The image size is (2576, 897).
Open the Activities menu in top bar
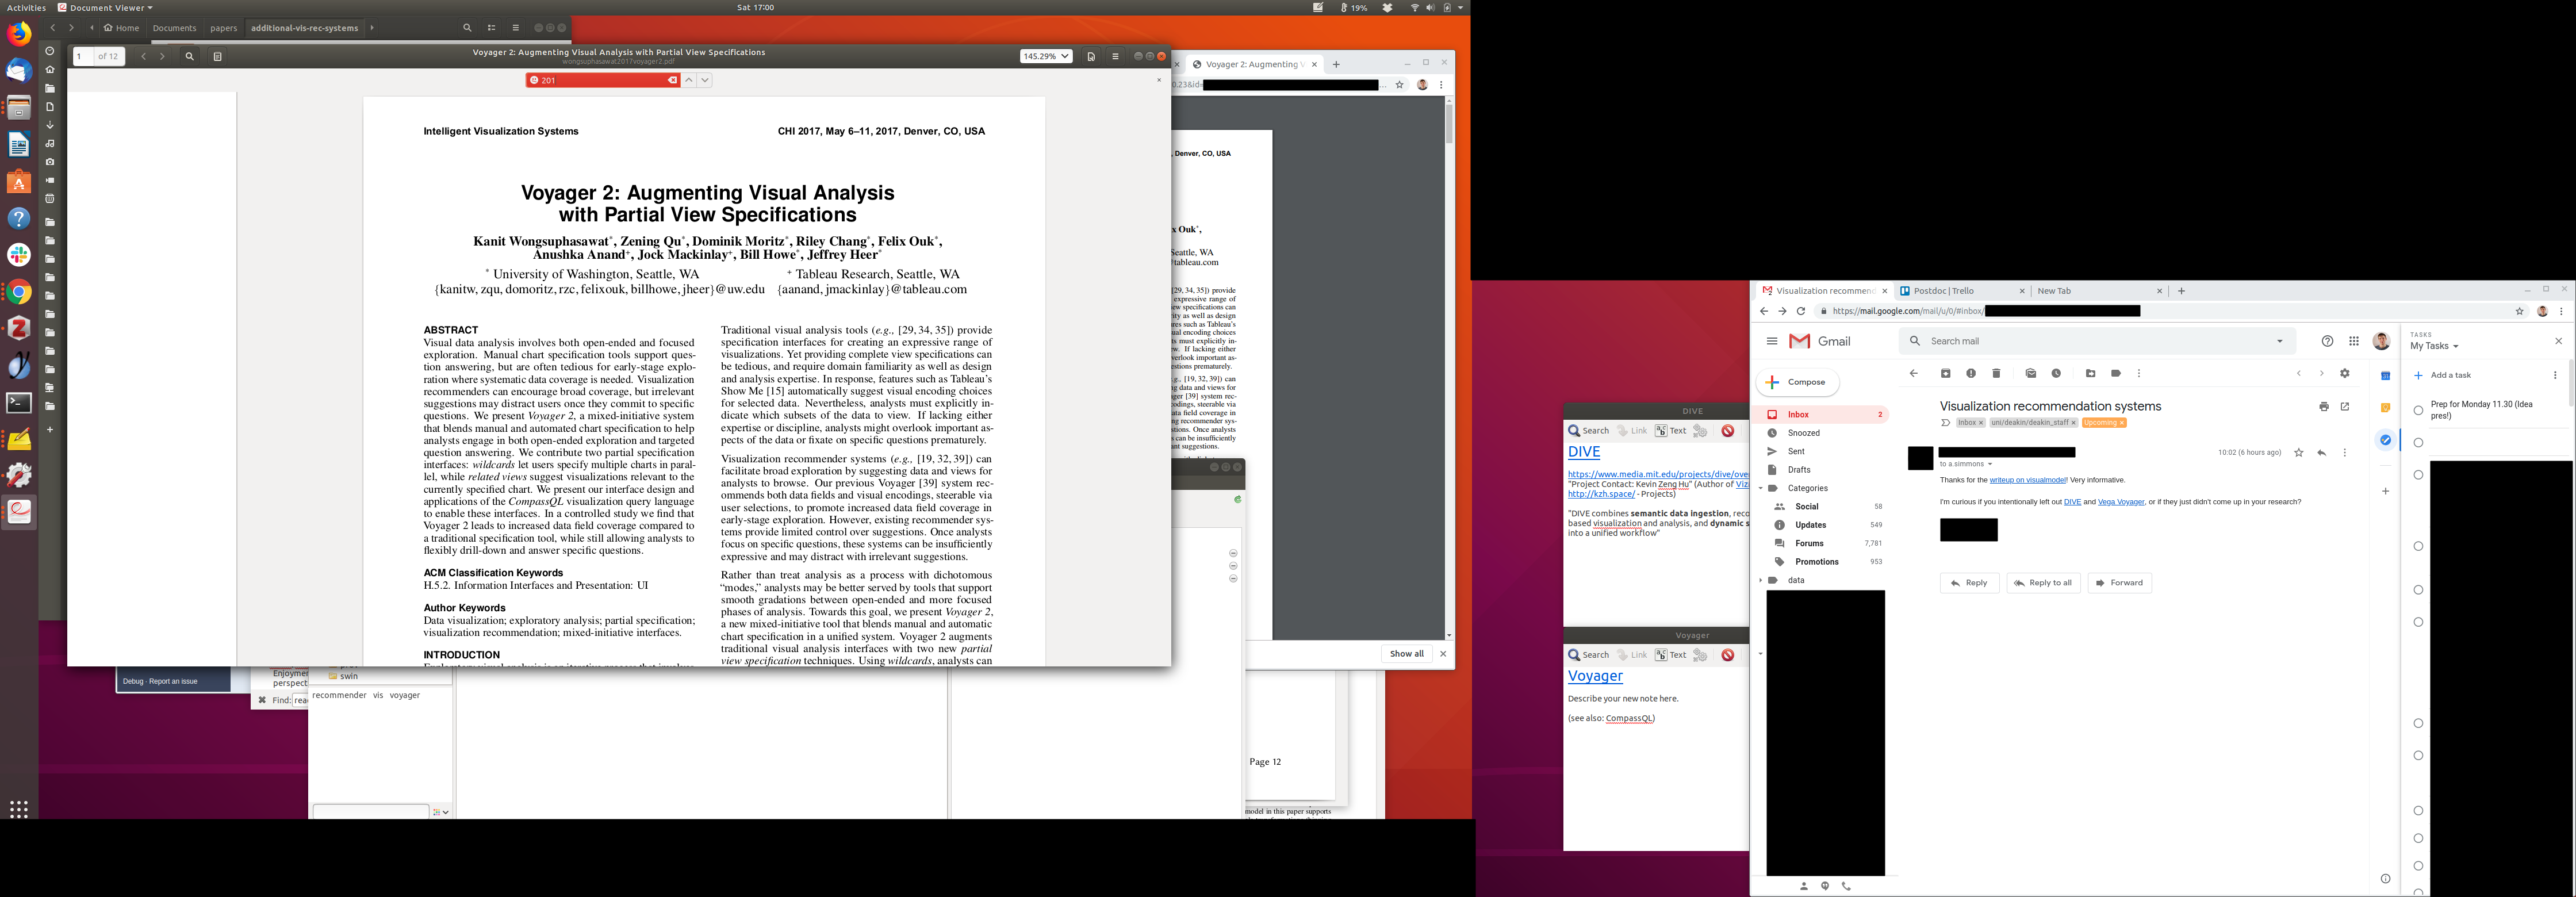click(26, 7)
